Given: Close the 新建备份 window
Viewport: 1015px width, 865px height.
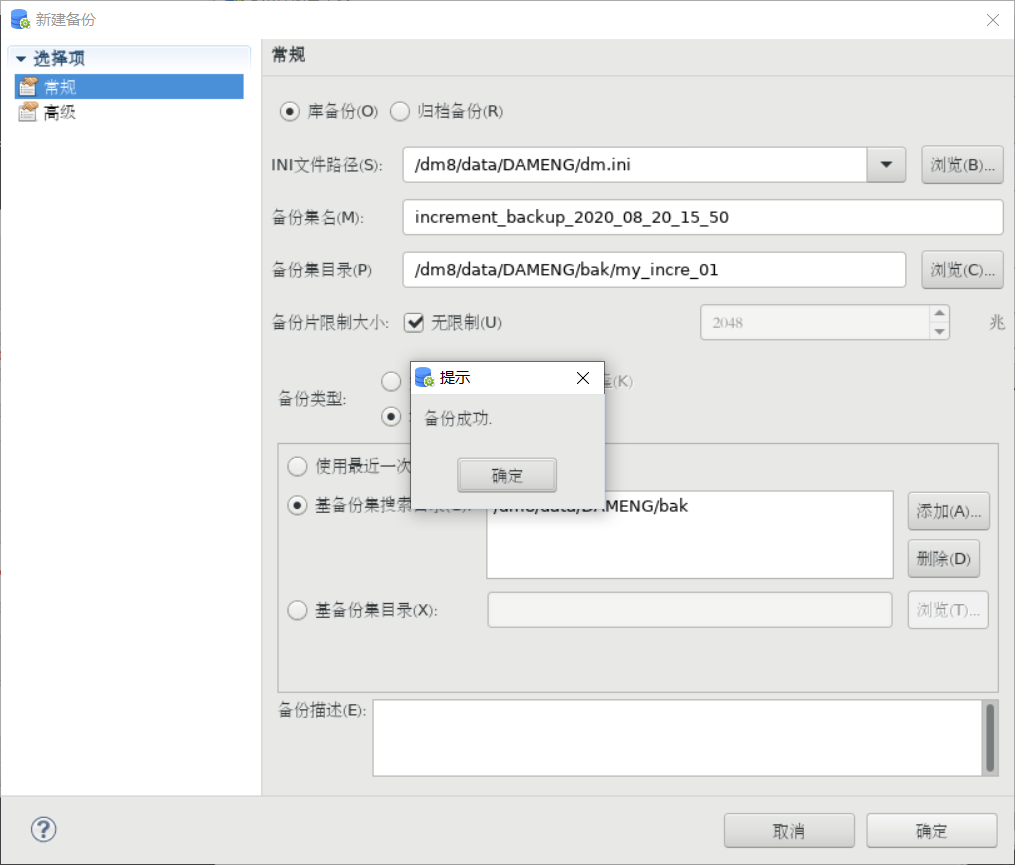Looking at the screenshot, I should [992, 20].
